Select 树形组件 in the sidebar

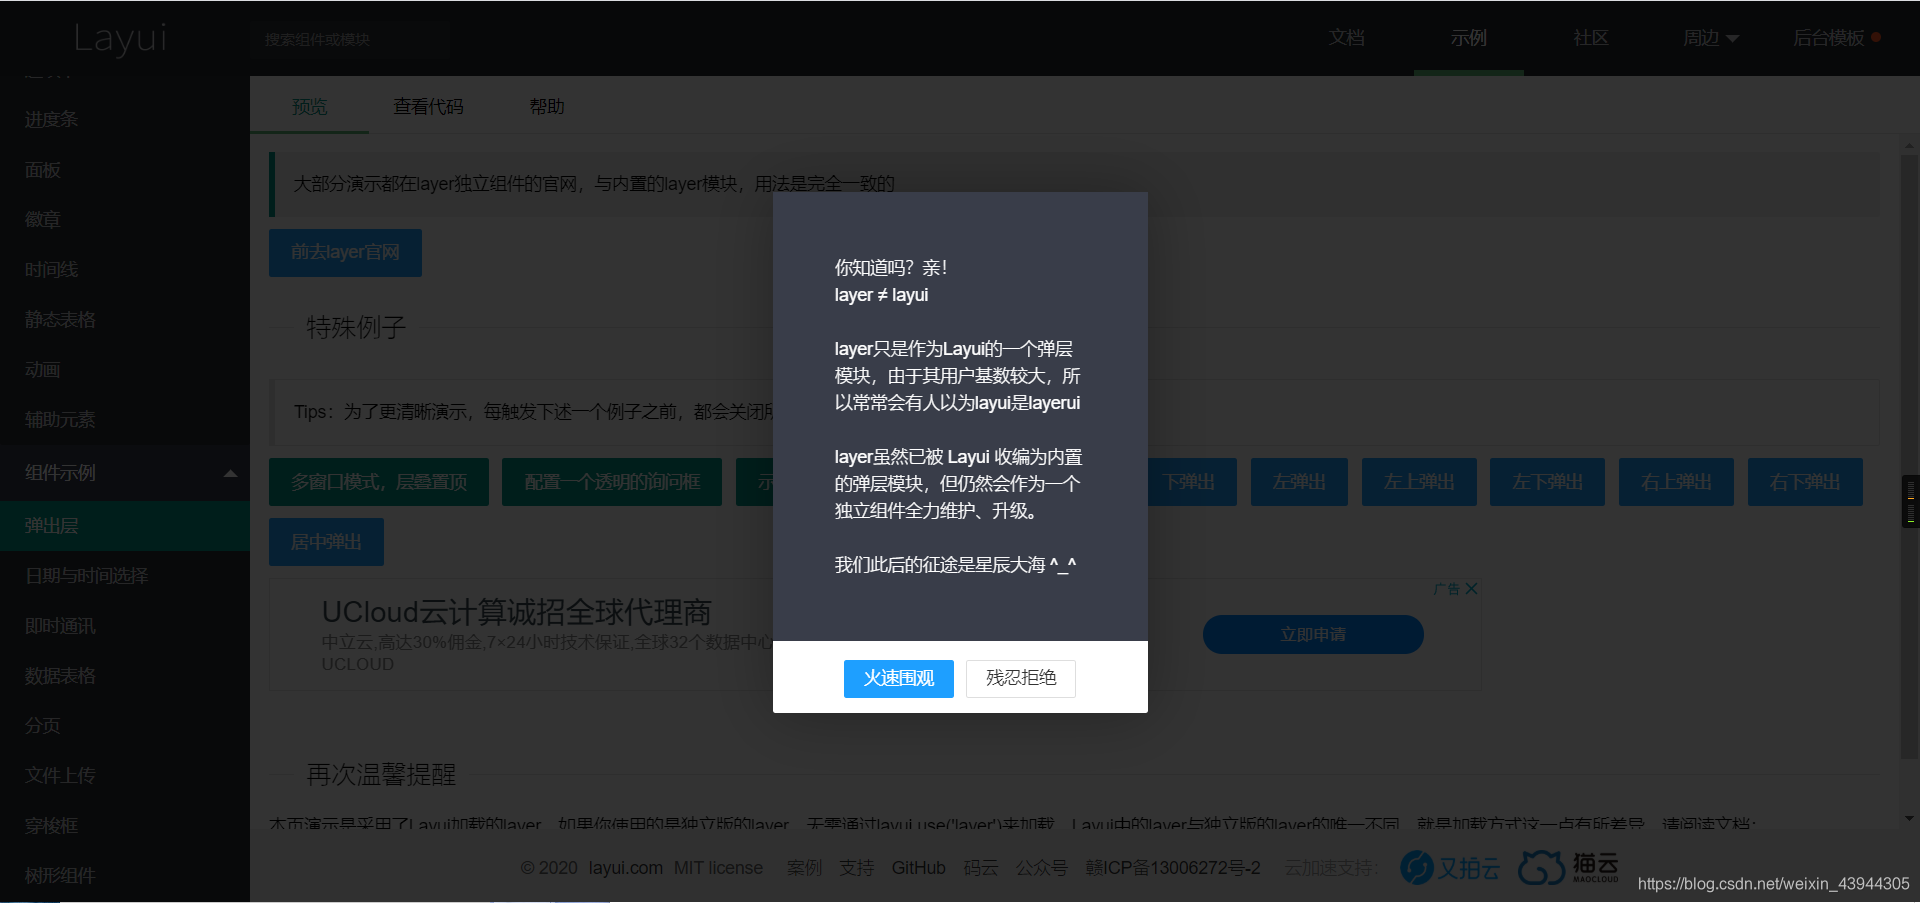click(x=60, y=875)
